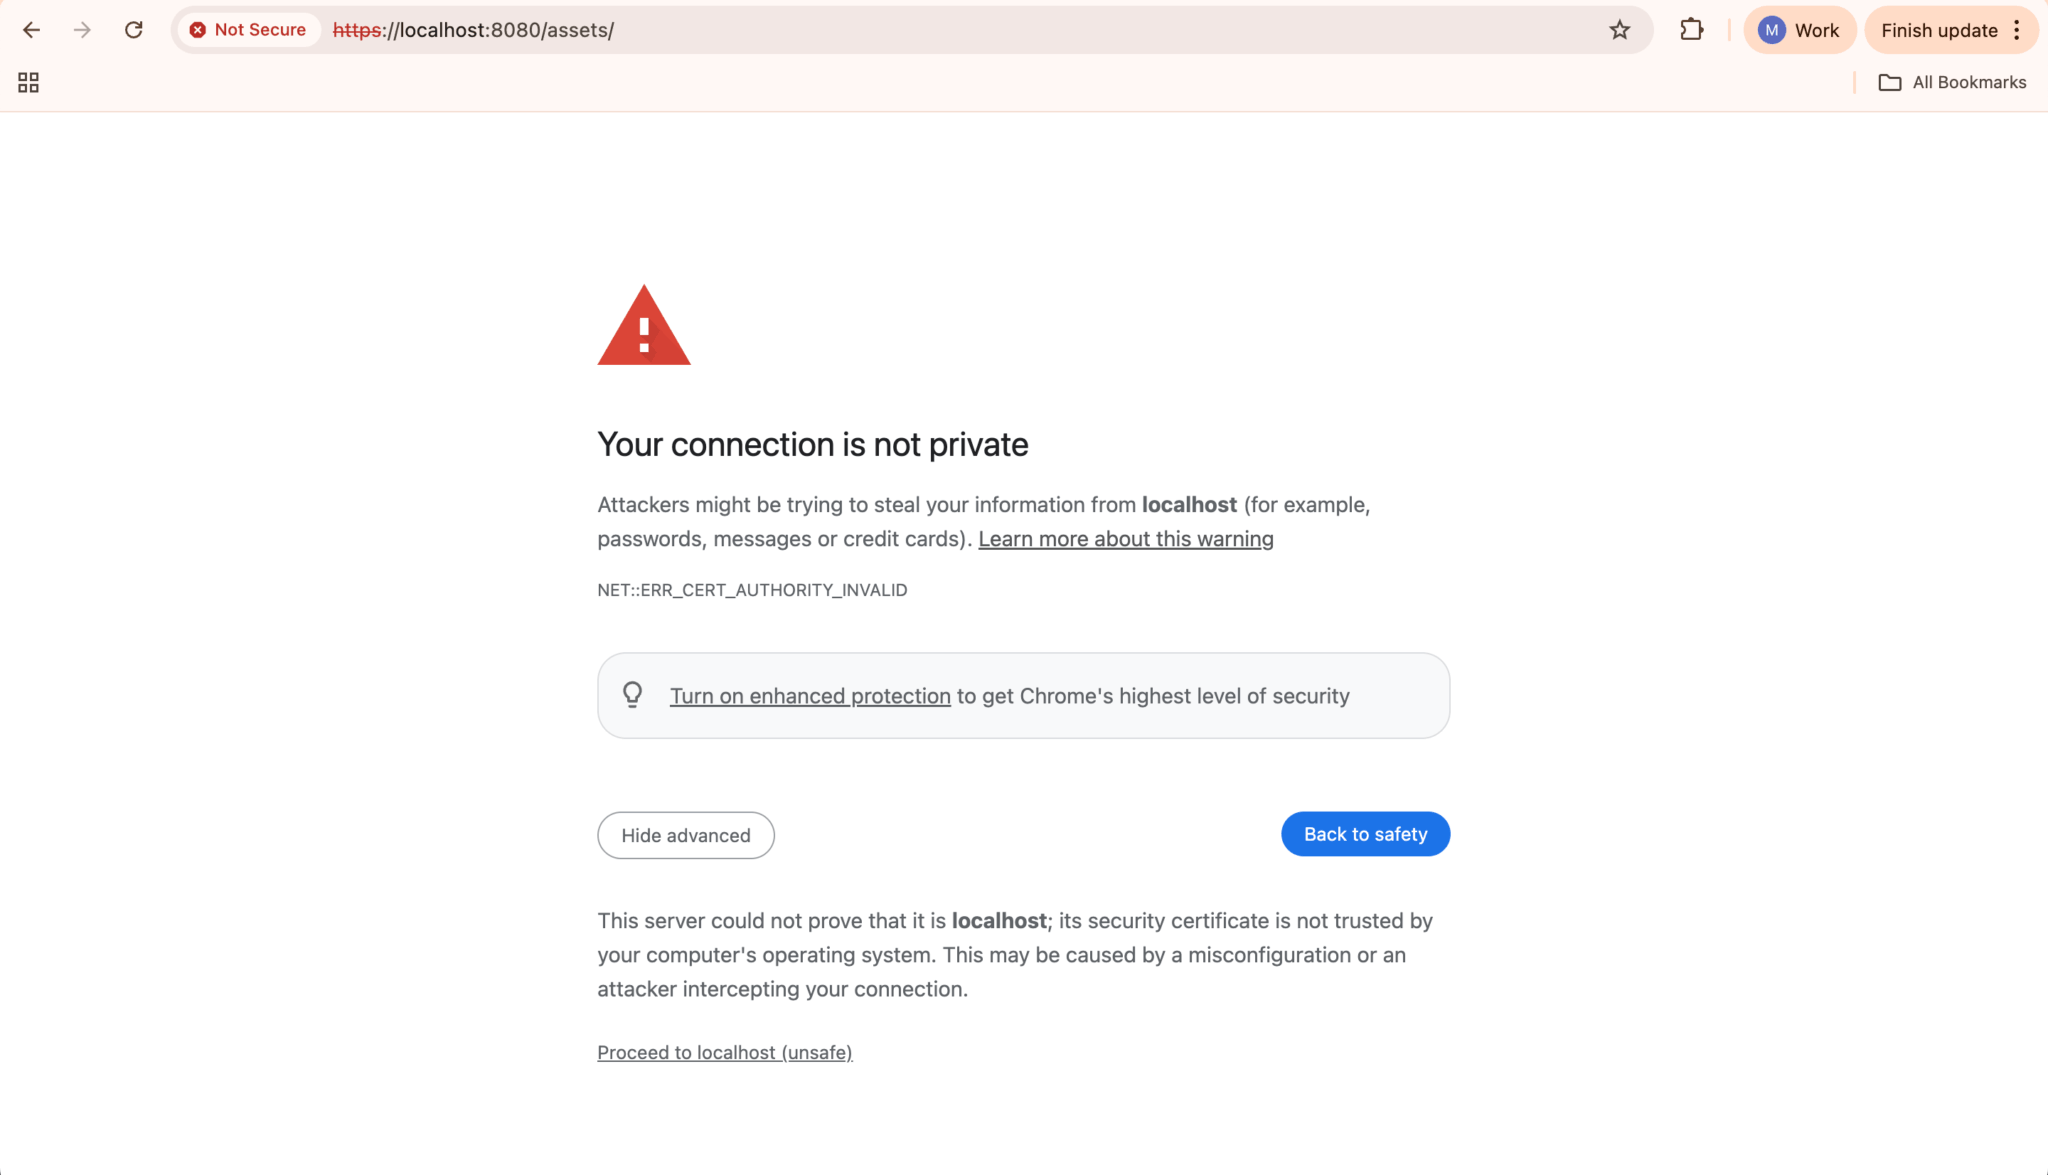This screenshot has width=2048, height=1175.
Task: Click Turn on enhanced protection link
Action: (x=810, y=696)
